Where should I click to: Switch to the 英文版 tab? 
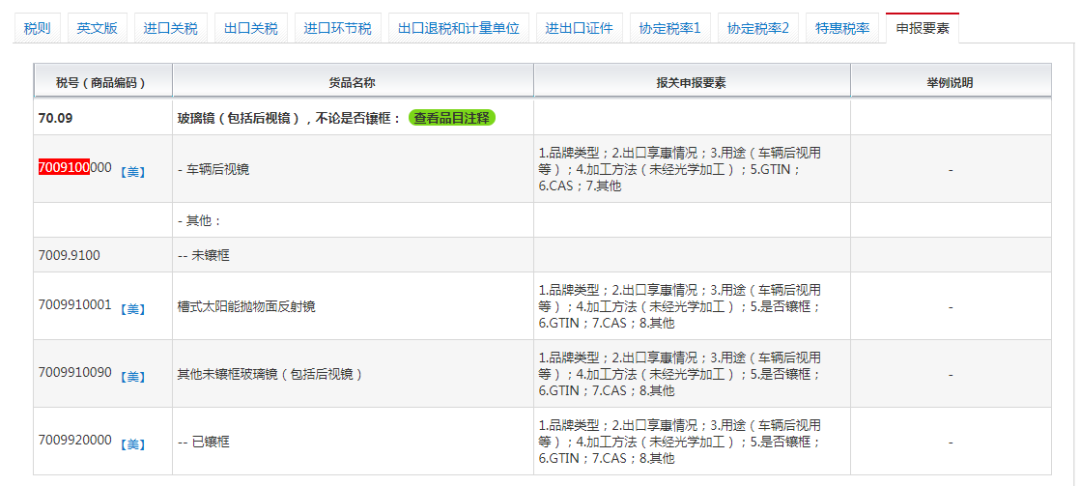pos(97,28)
